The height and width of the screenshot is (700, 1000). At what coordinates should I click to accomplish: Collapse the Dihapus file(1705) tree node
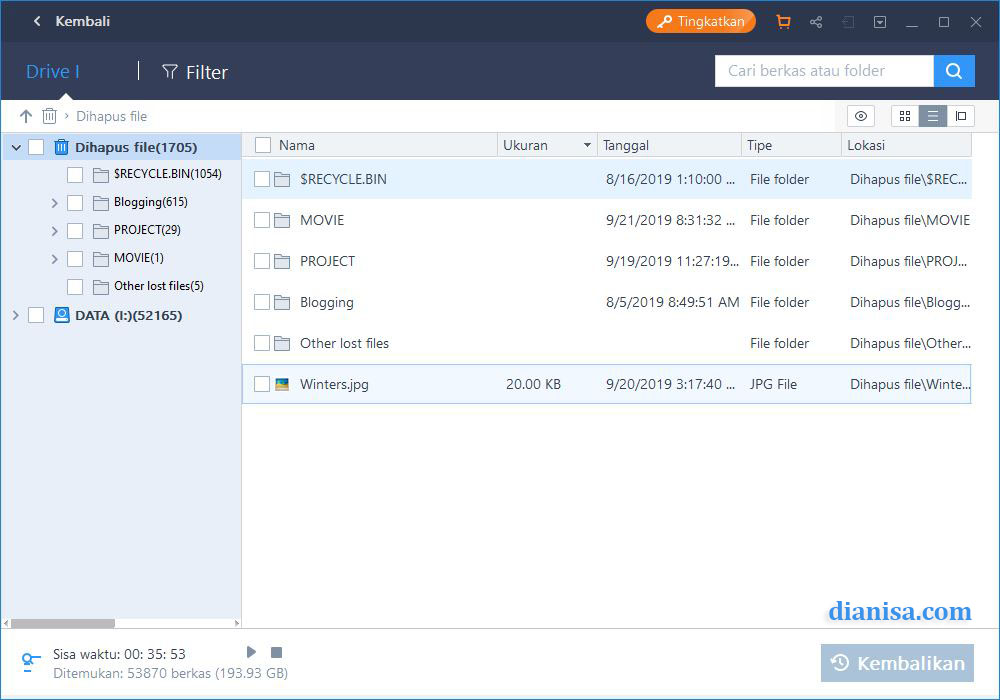pyautogui.click(x=15, y=148)
